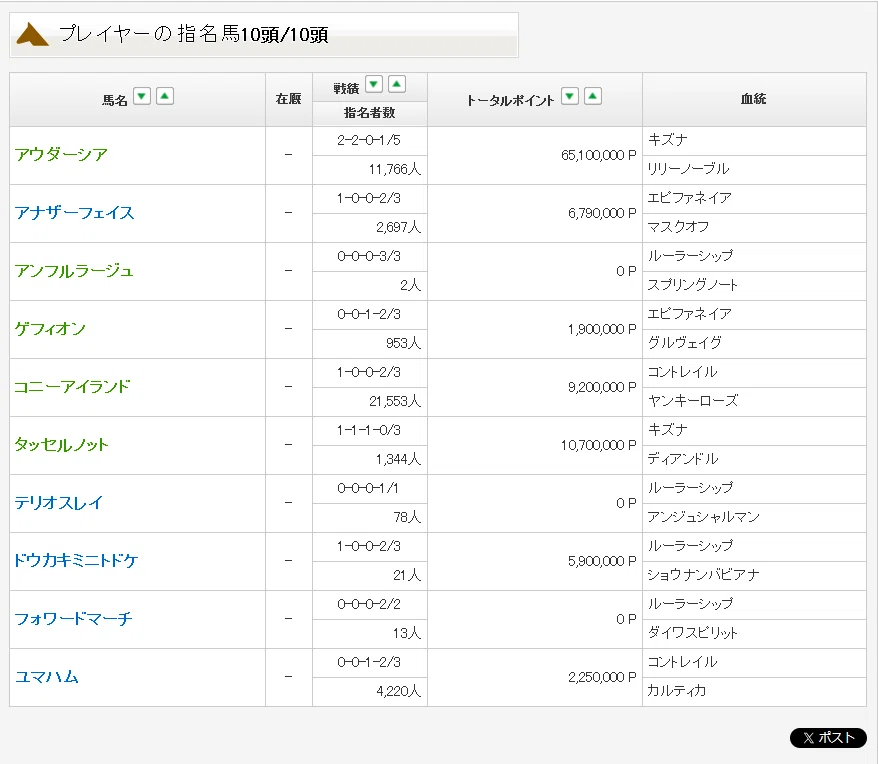This screenshot has height=764, width=878.
Task: Select bloodline グルヴェイグ
Action: [x=684, y=343]
